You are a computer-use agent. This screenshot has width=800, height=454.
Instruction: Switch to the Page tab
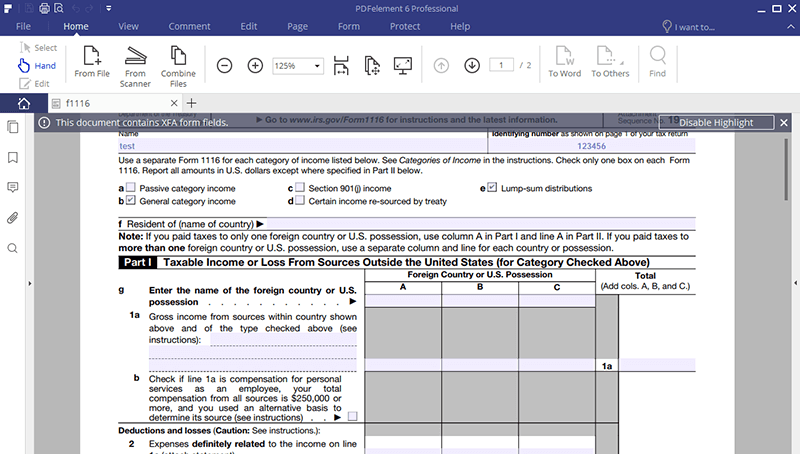297,26
